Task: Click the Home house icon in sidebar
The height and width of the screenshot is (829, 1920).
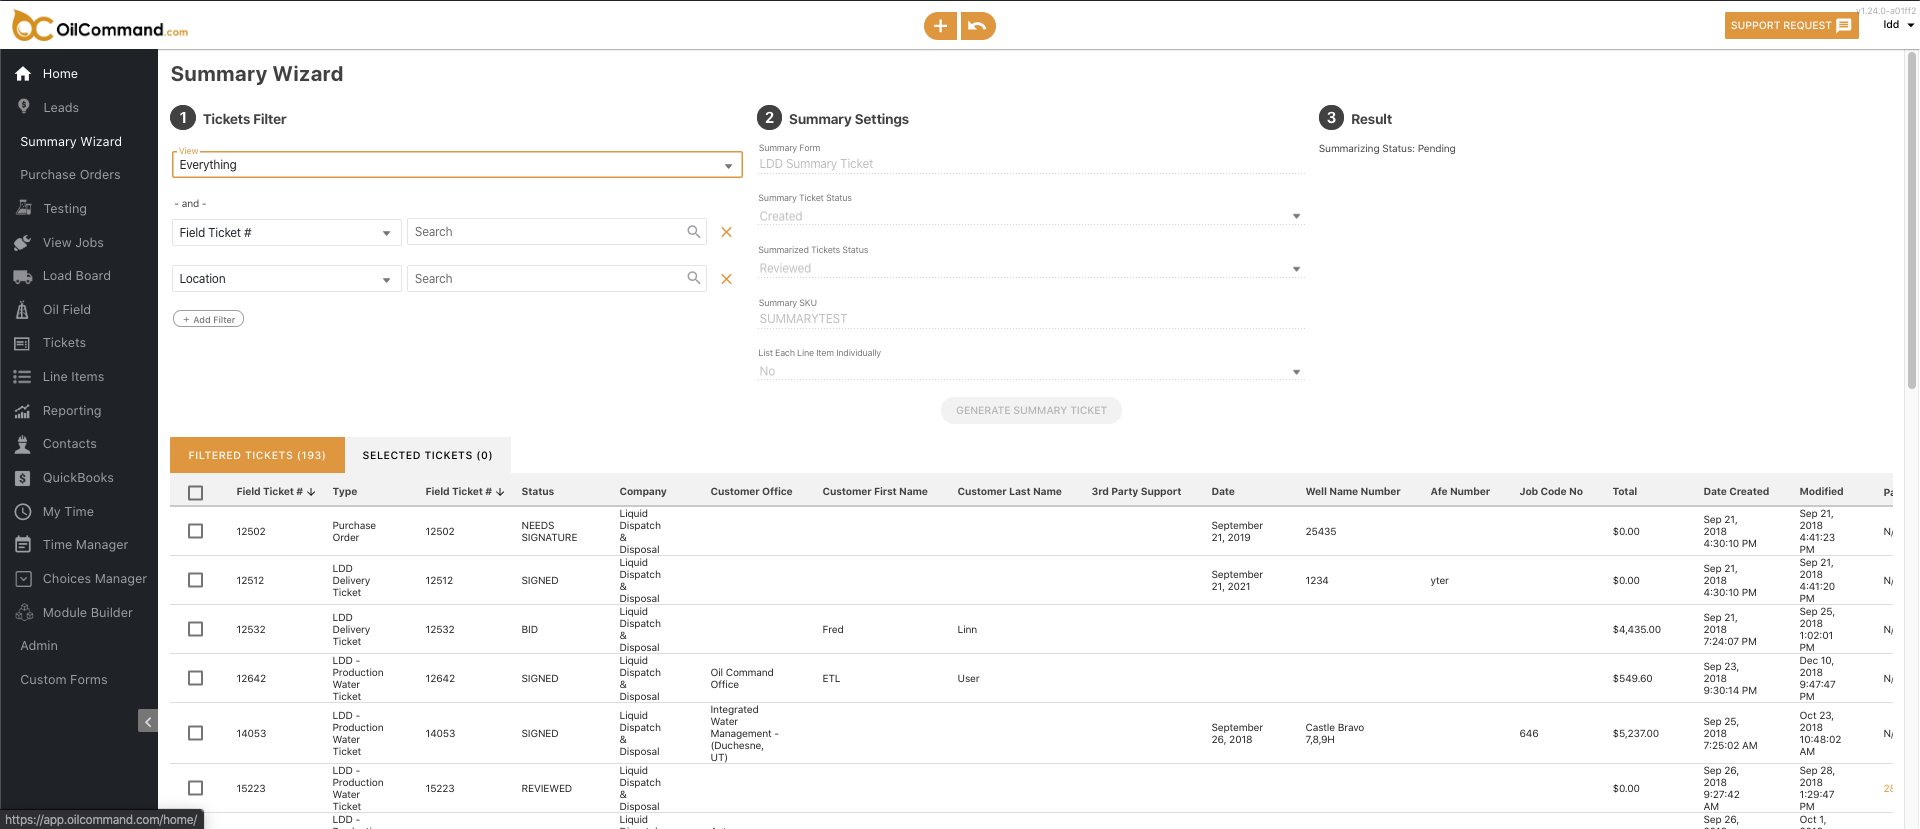Action: (x=23, y=74)
